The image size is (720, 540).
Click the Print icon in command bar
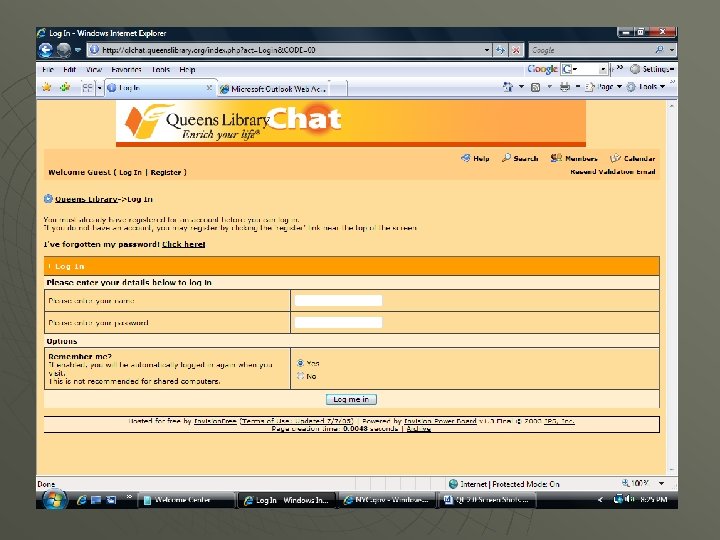565,87
